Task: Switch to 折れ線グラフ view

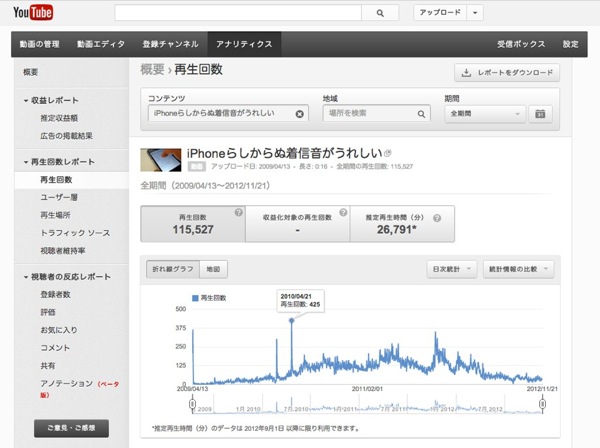Action: [173, 269]
